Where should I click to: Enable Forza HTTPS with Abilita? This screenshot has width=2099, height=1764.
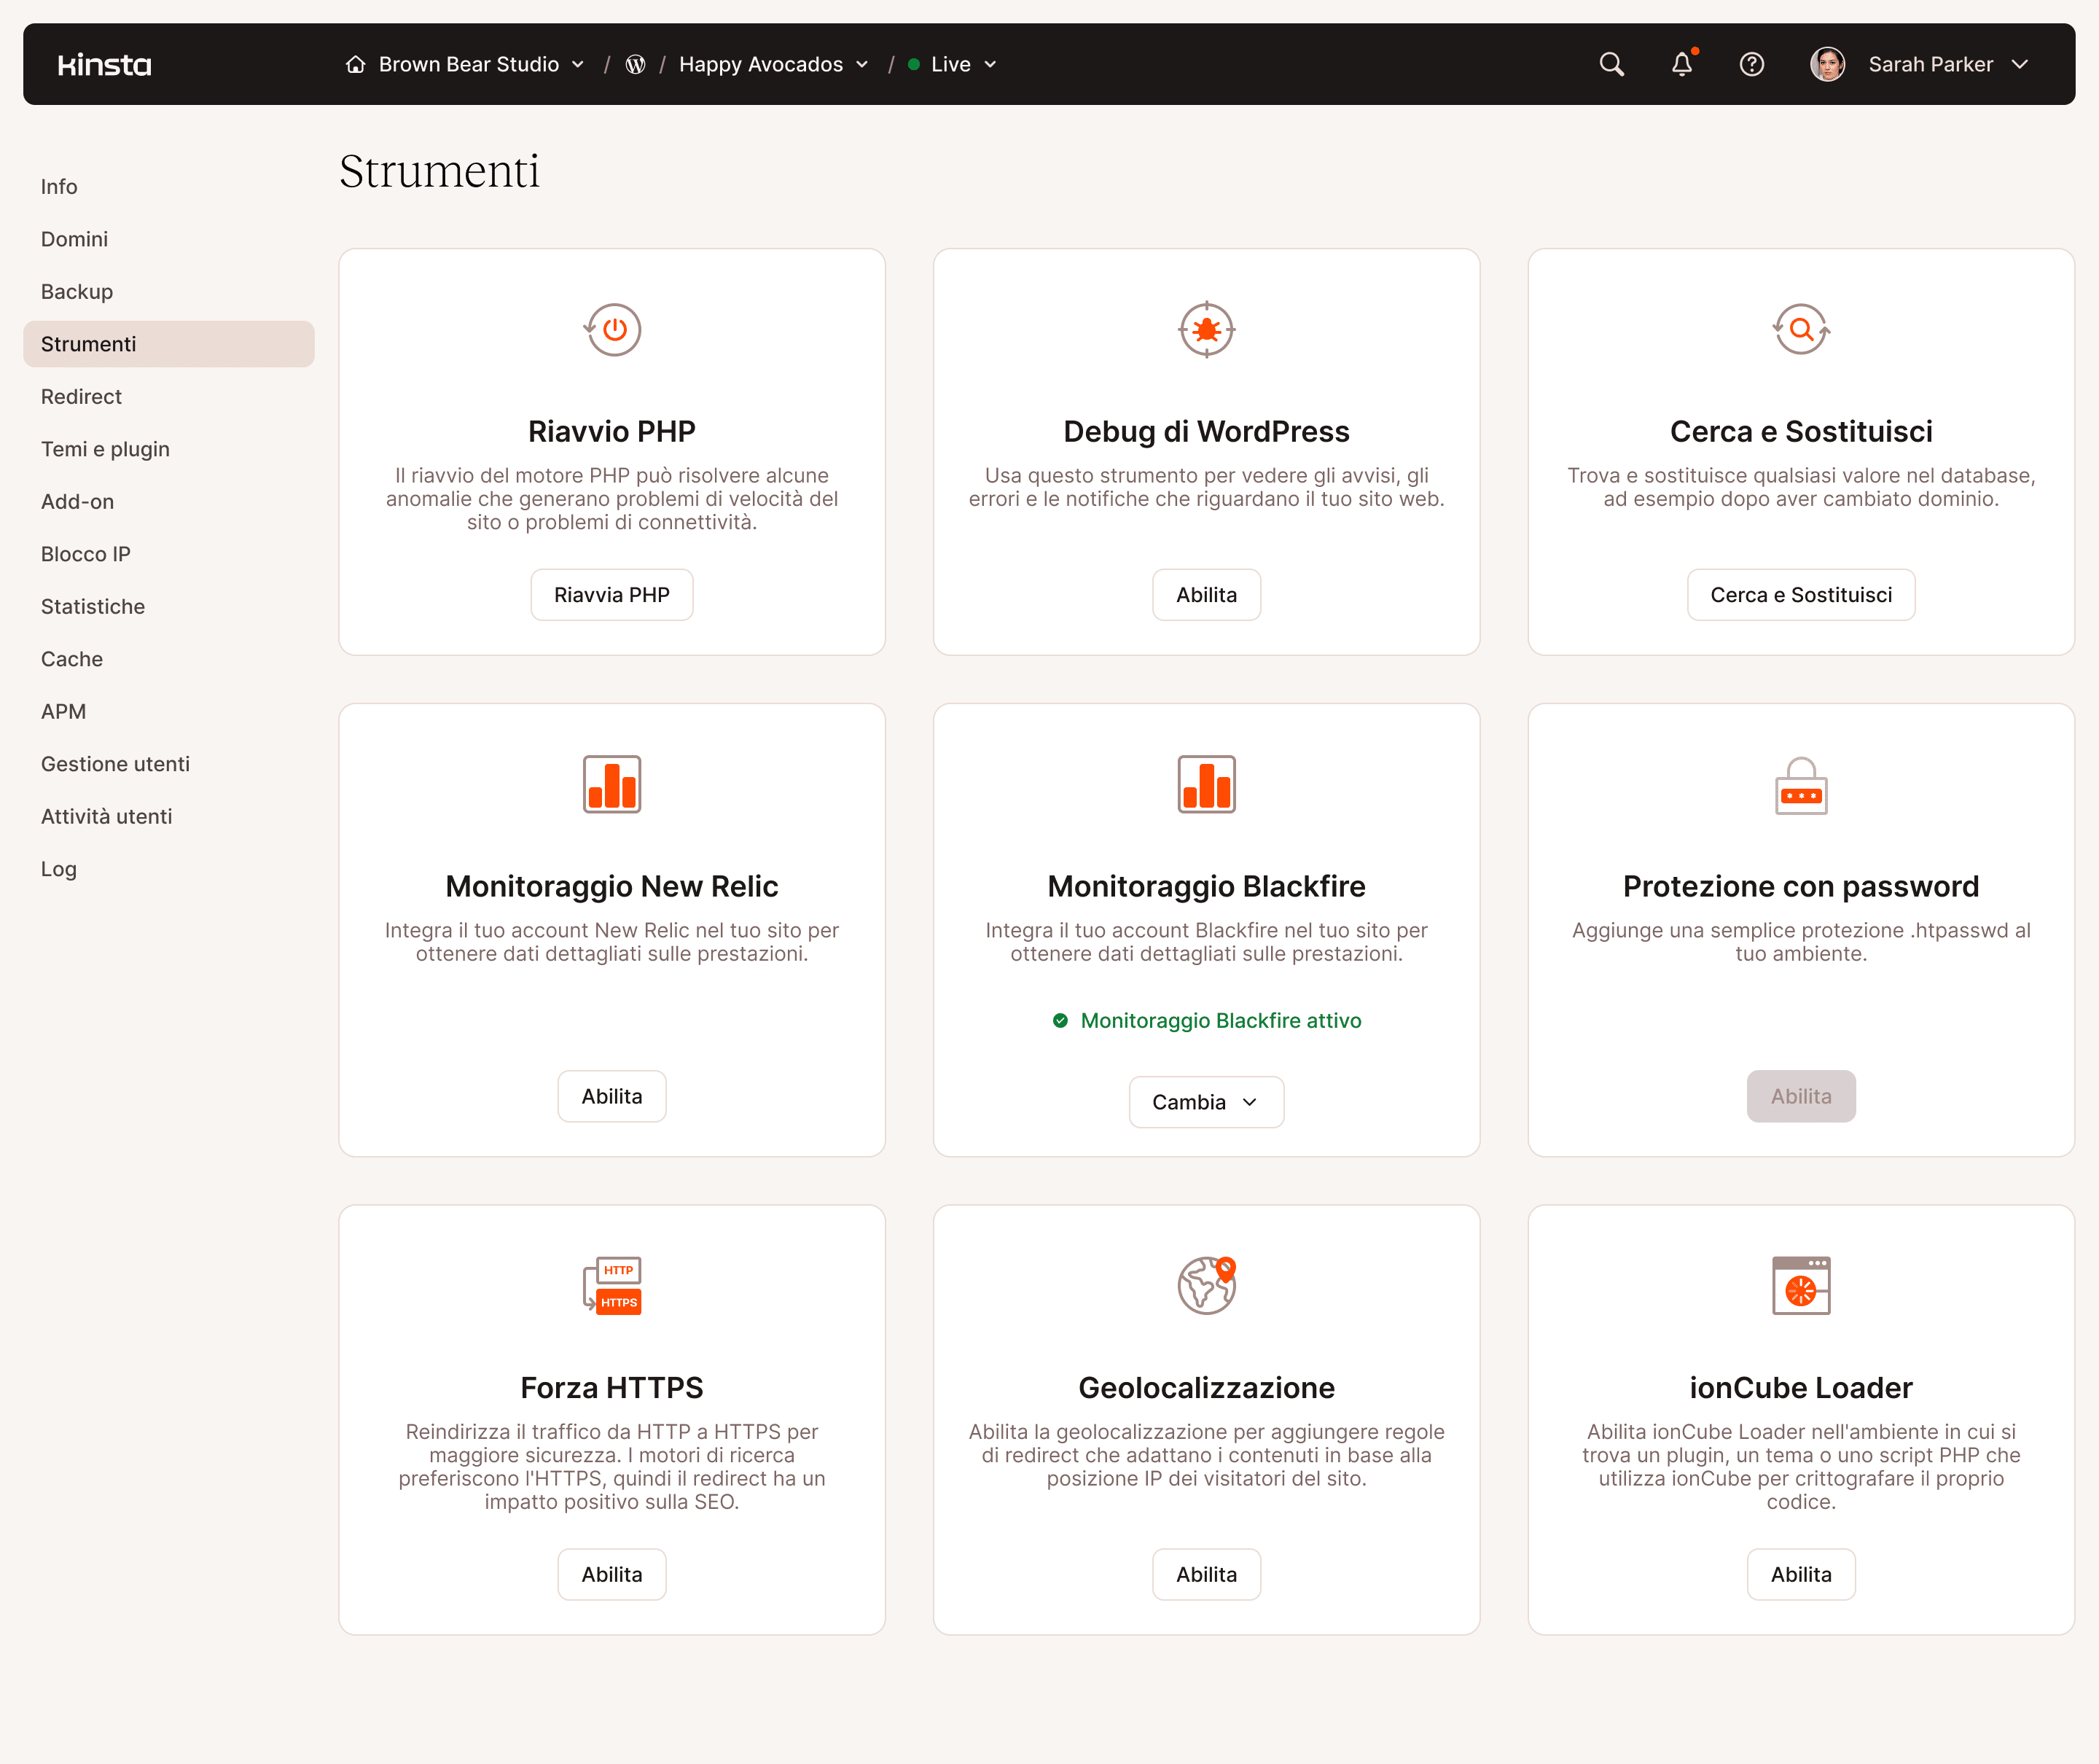(x=611, y=1574)
